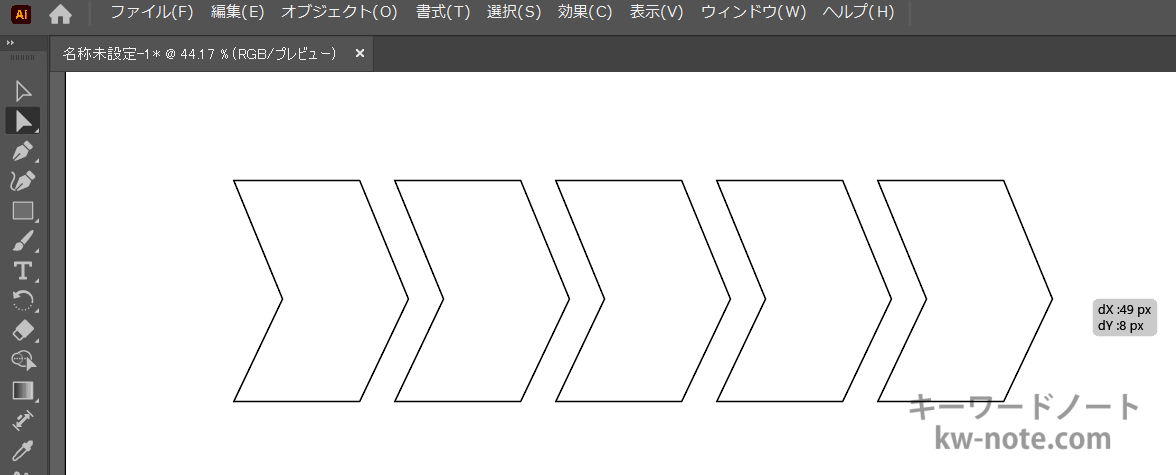Viewport: 1176px width, 475px height.
Task: Open the 効果(C) menu
Action: 585,13
